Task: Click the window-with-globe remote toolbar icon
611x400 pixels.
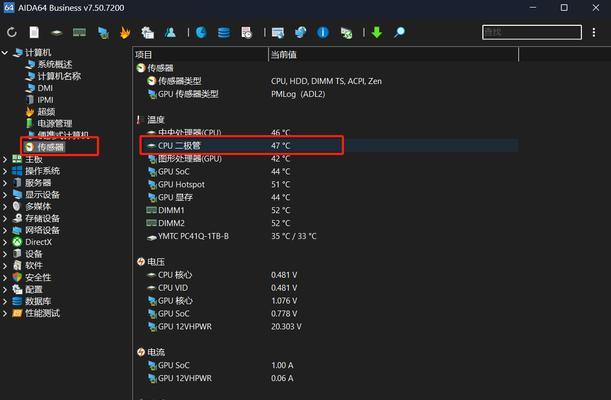Action: 278,33
